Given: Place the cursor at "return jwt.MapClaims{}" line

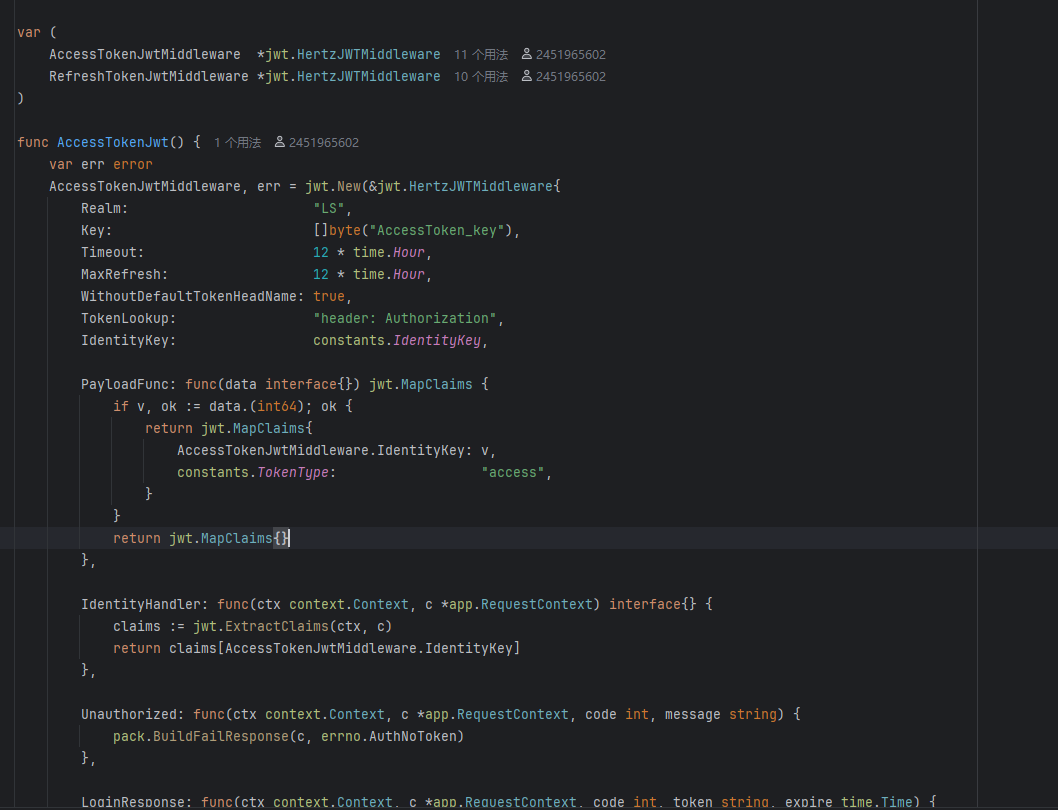Looking at the screenshot, I should click(201, 538).
